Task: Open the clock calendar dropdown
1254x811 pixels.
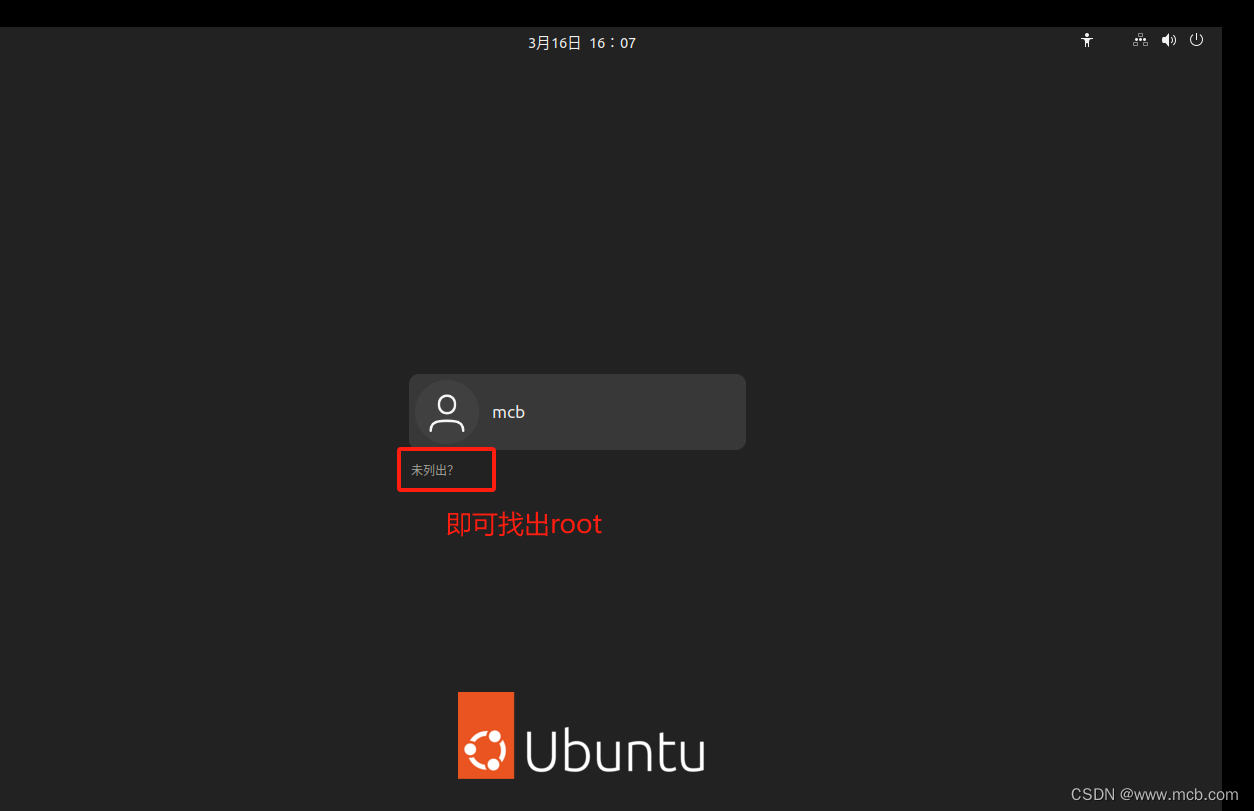Action: coord(581,42)
